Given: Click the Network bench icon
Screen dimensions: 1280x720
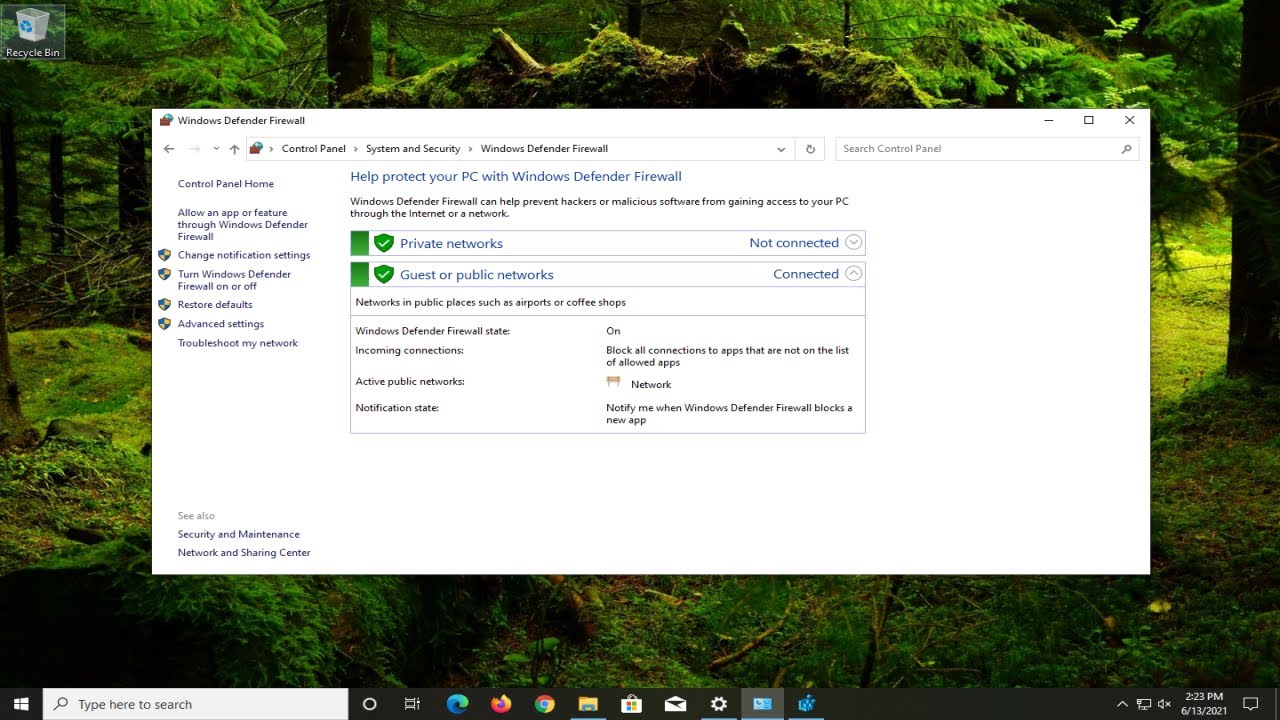Looking at the screenshot, I should coord(614,382).
